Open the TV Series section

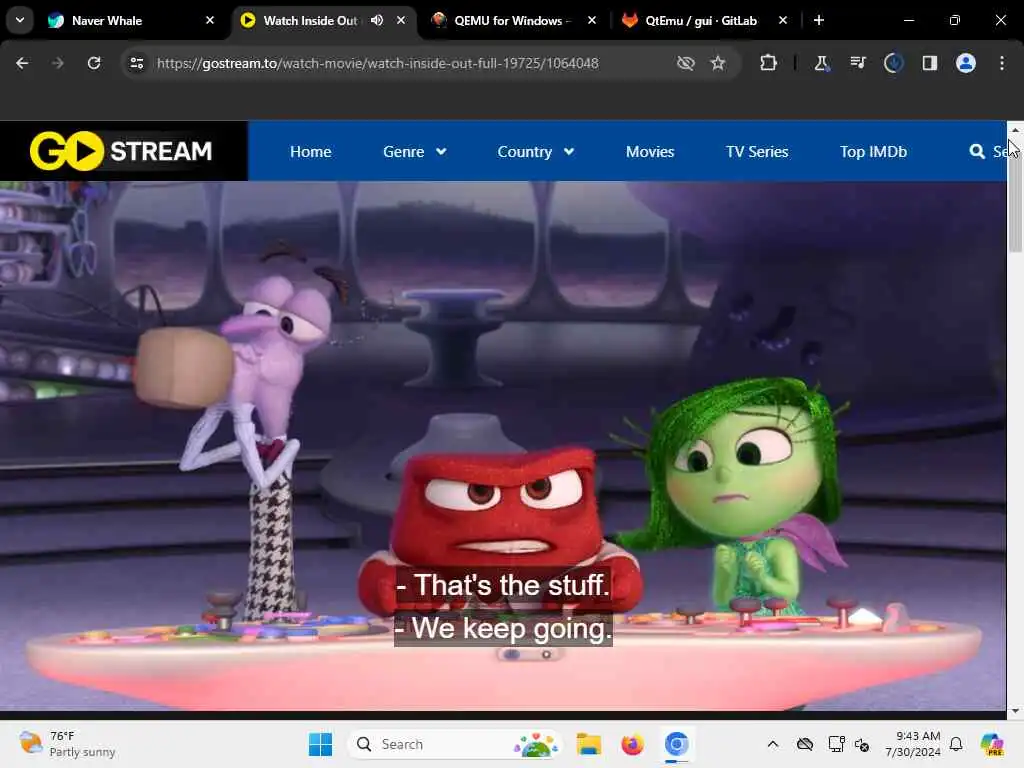tap(757, 152)
